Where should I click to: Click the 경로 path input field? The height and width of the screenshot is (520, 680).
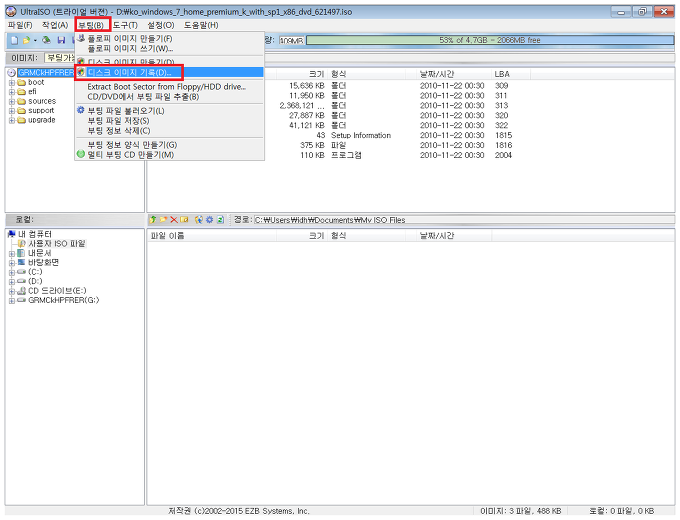point(463,220)
